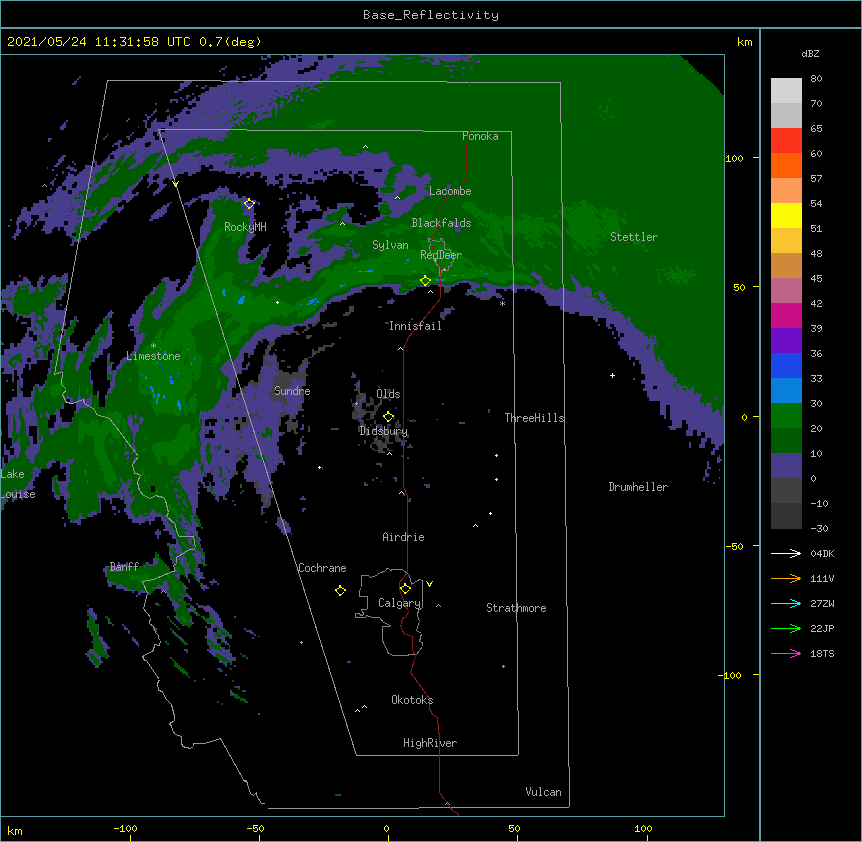Click the Limestone label
Screen dimensions: 862x842
click(x=153, y=356)
